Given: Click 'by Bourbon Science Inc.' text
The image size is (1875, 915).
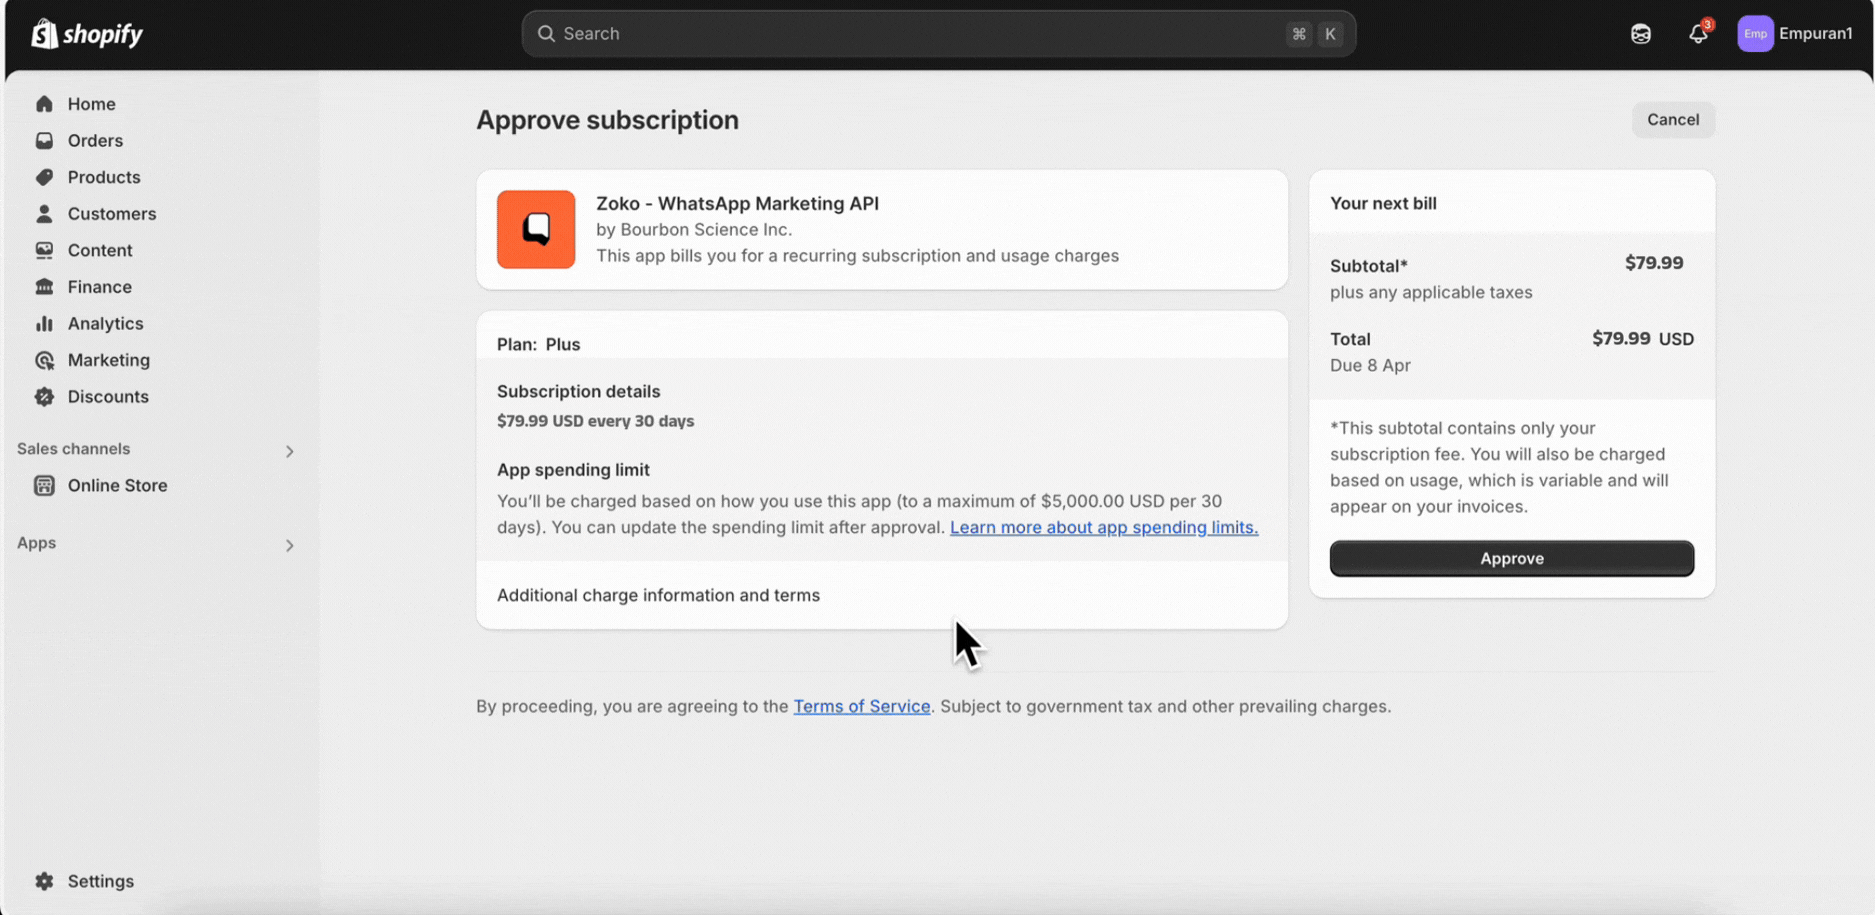Looking at the screenshot, I should pyautogui.click(x=694, y=230).
